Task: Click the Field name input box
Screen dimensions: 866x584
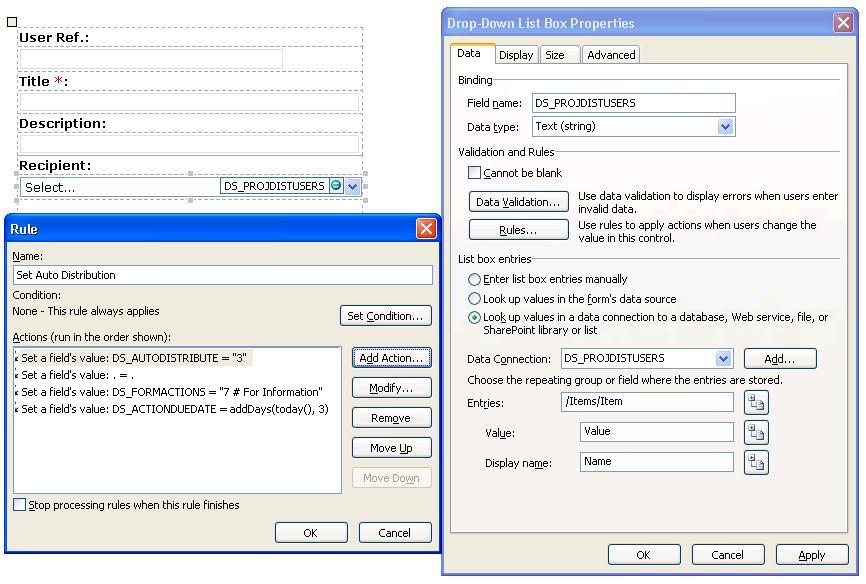Action: tap(633, 103)
